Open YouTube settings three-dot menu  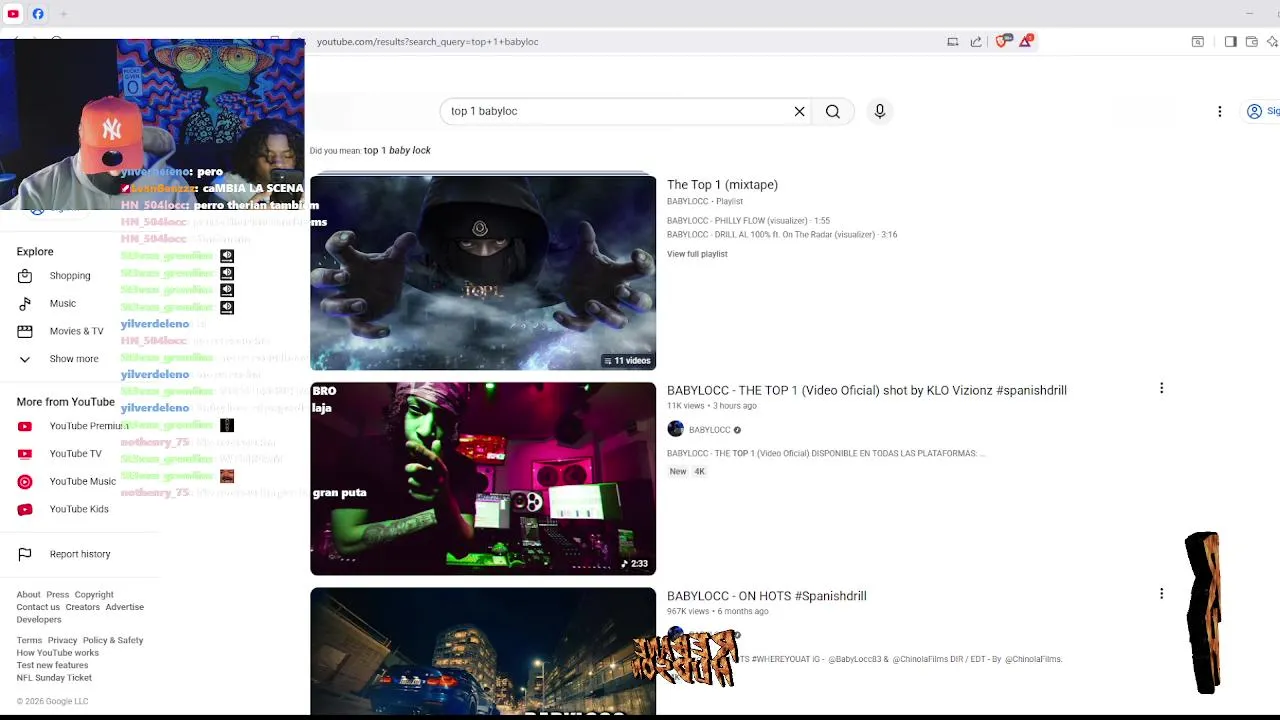1220,111
